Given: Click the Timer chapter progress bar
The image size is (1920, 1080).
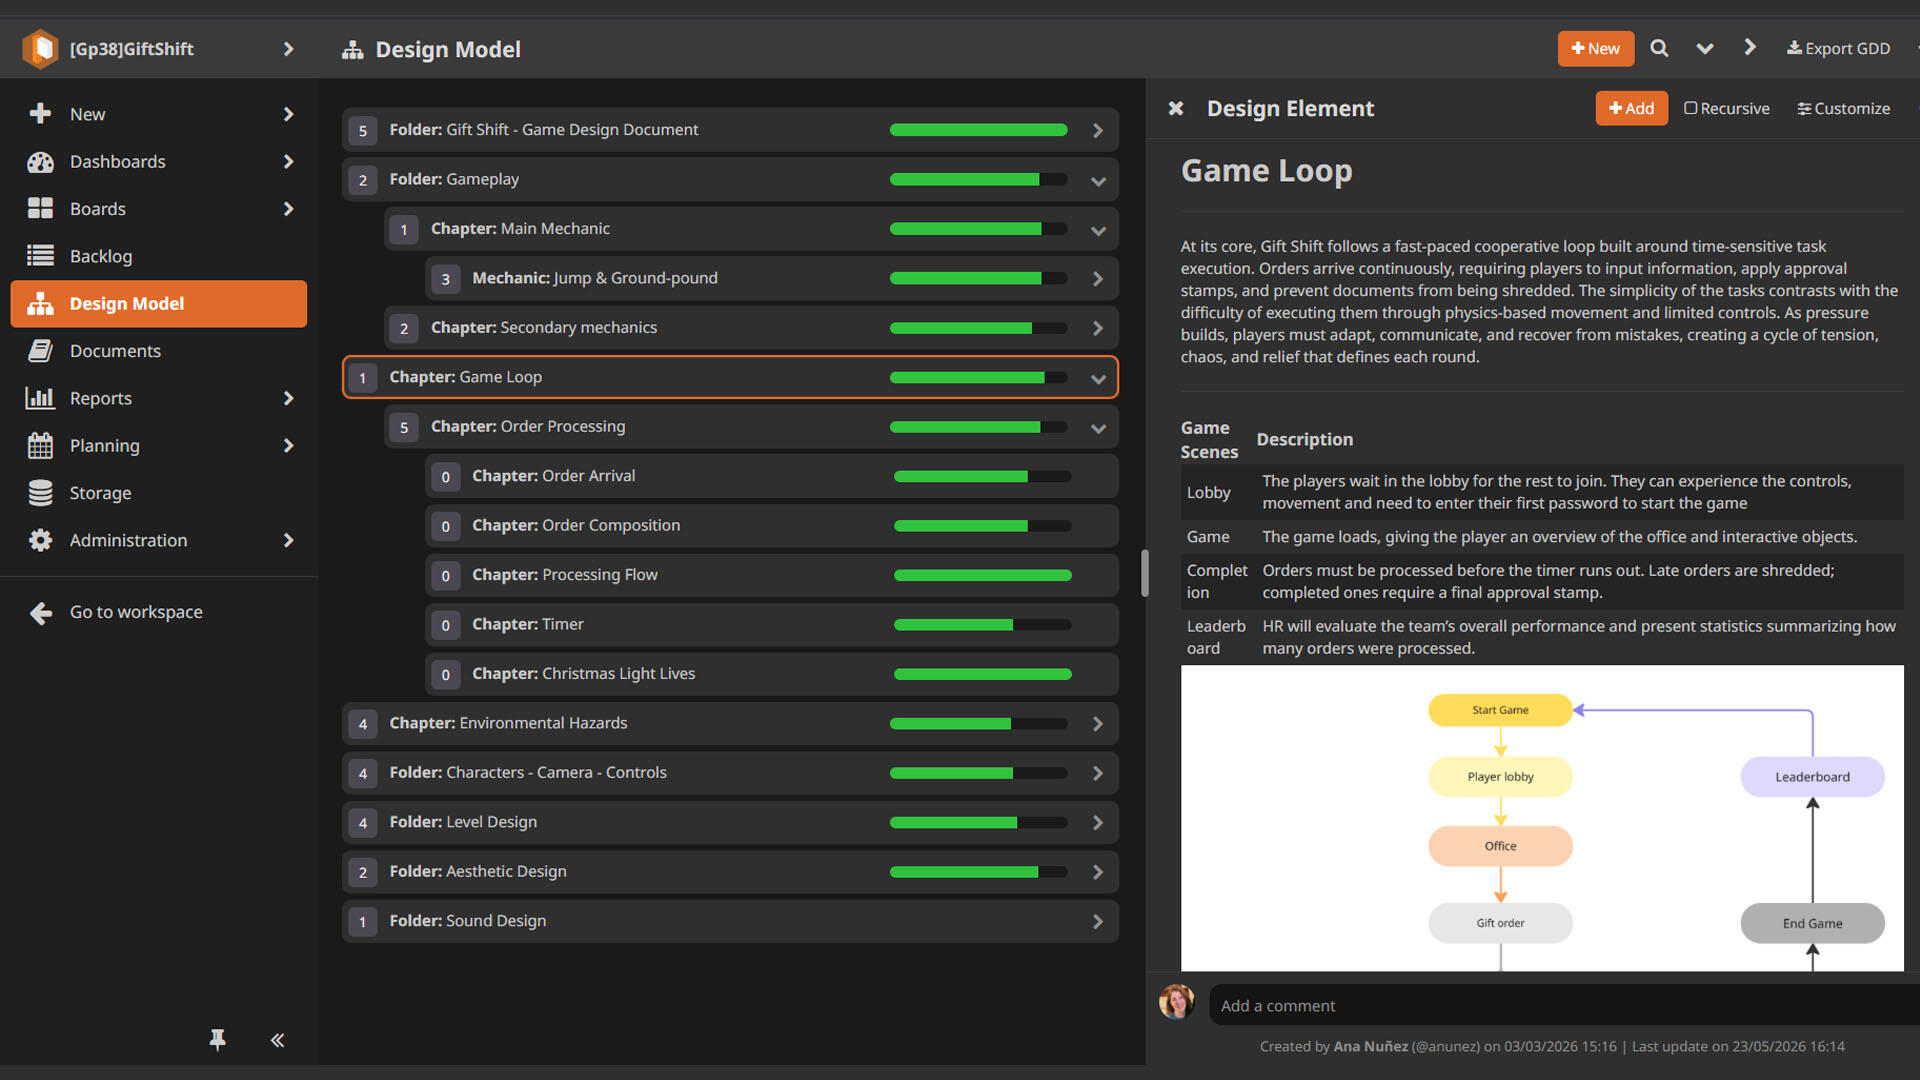Looking at the screenshot, I should [982, 624].
